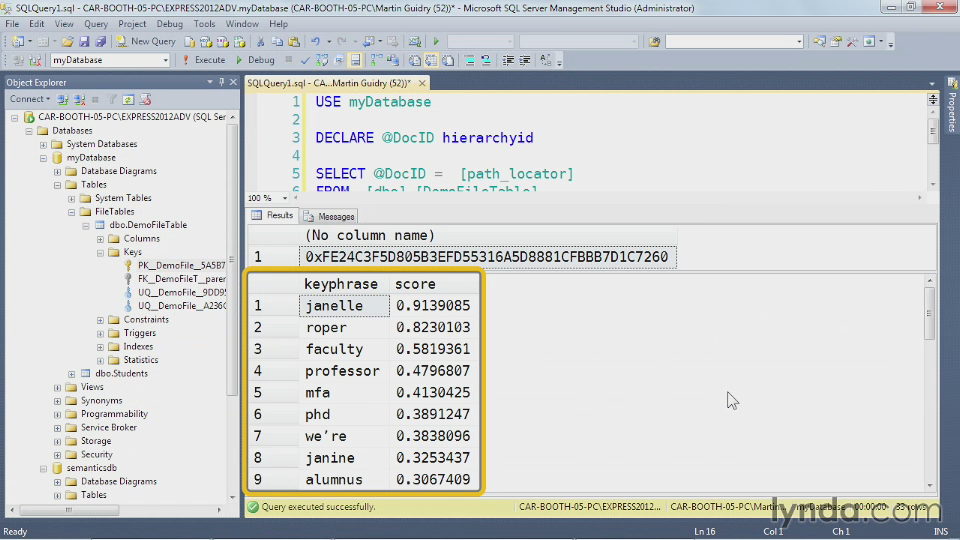Expand the Programmability folder
Viewport: 960px width, 540px height.
point(58,414)
